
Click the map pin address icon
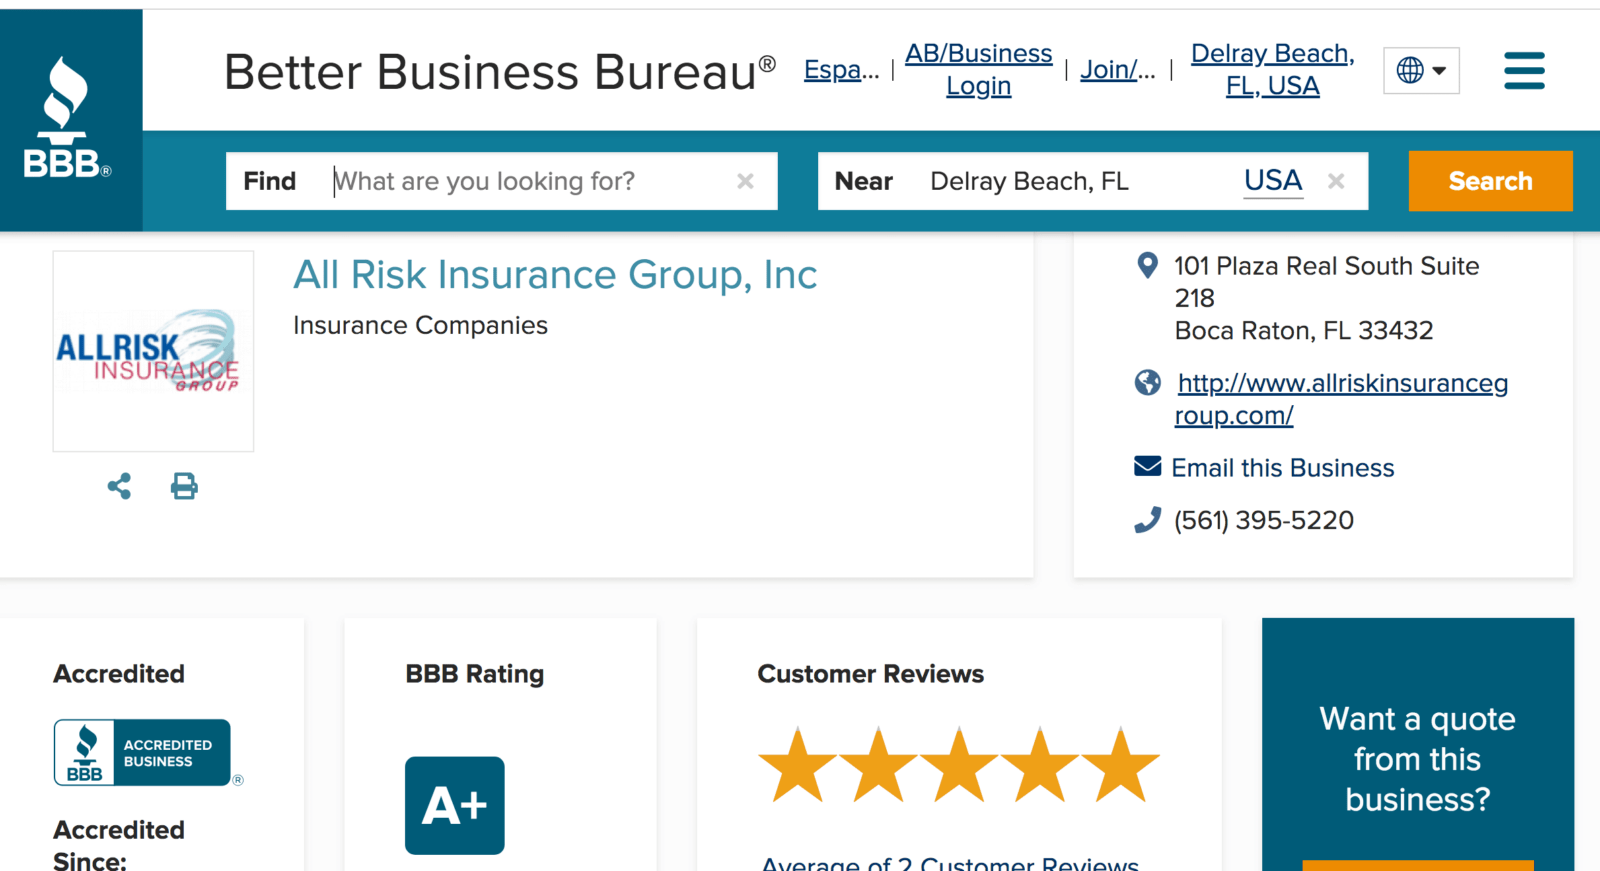pyautogui.click(x=1148, y=265)
